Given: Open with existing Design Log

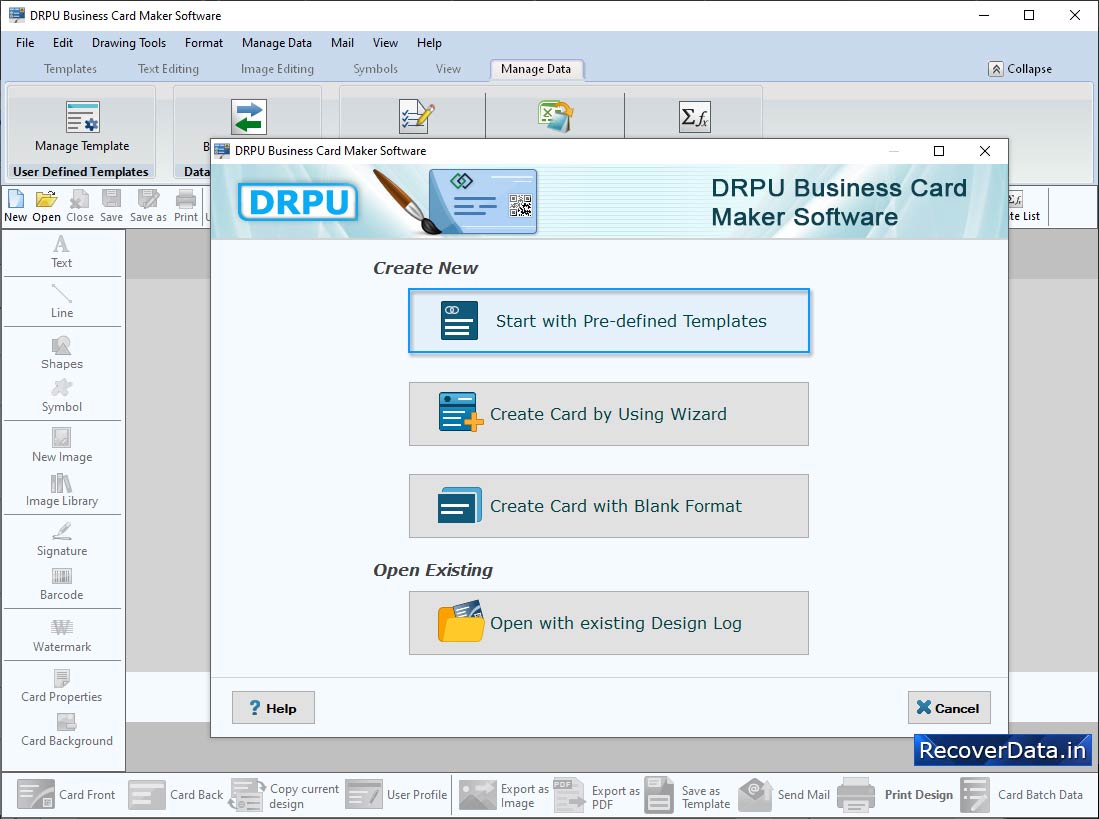Looking at the screenshot, I should (608, 623).
